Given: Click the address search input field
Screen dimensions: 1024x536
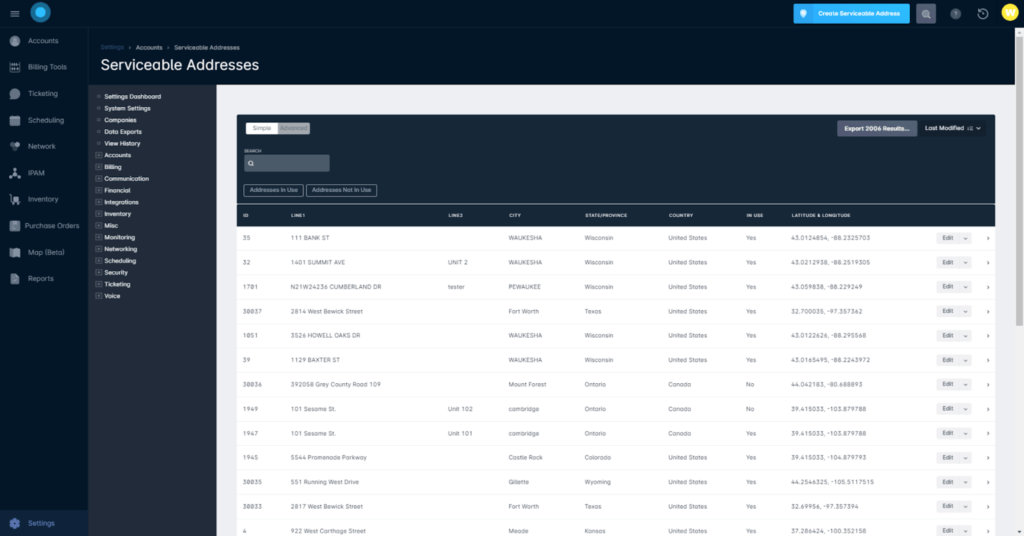Looking at the screenshot, I should pyautogui.click(x=287, y=163).
